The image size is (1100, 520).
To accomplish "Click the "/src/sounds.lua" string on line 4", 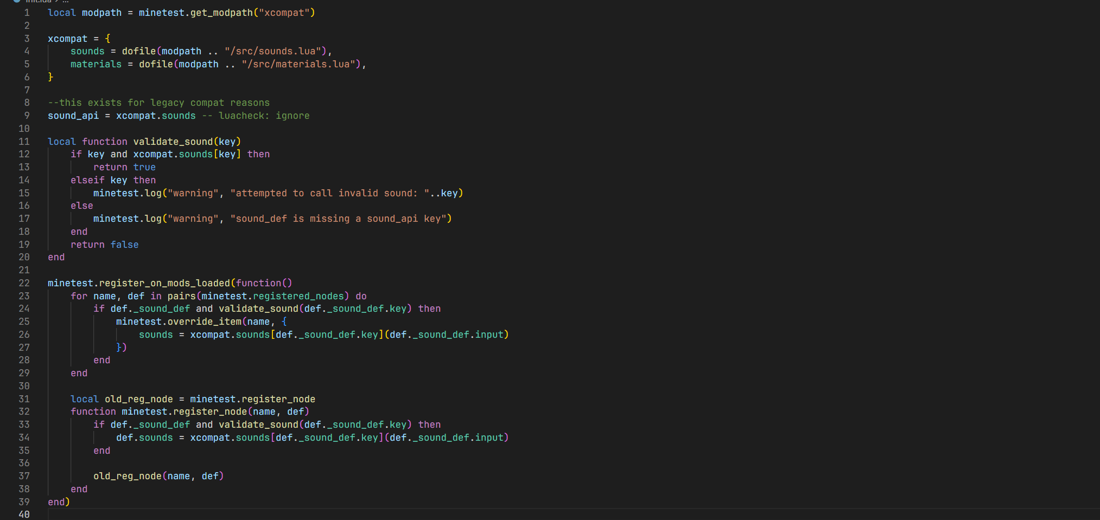I will (x=275, y=51).
